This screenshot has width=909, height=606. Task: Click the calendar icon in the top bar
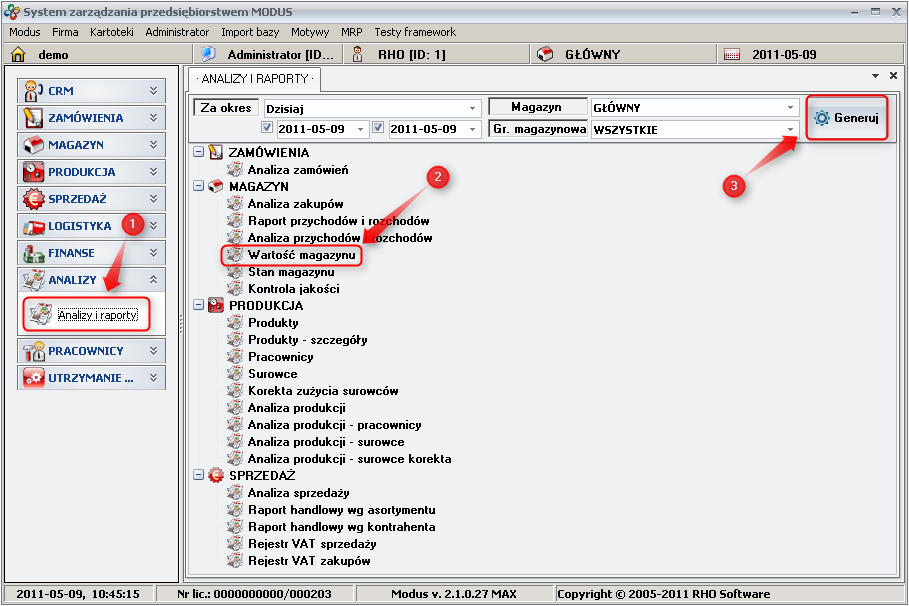(x=731, y=55)
